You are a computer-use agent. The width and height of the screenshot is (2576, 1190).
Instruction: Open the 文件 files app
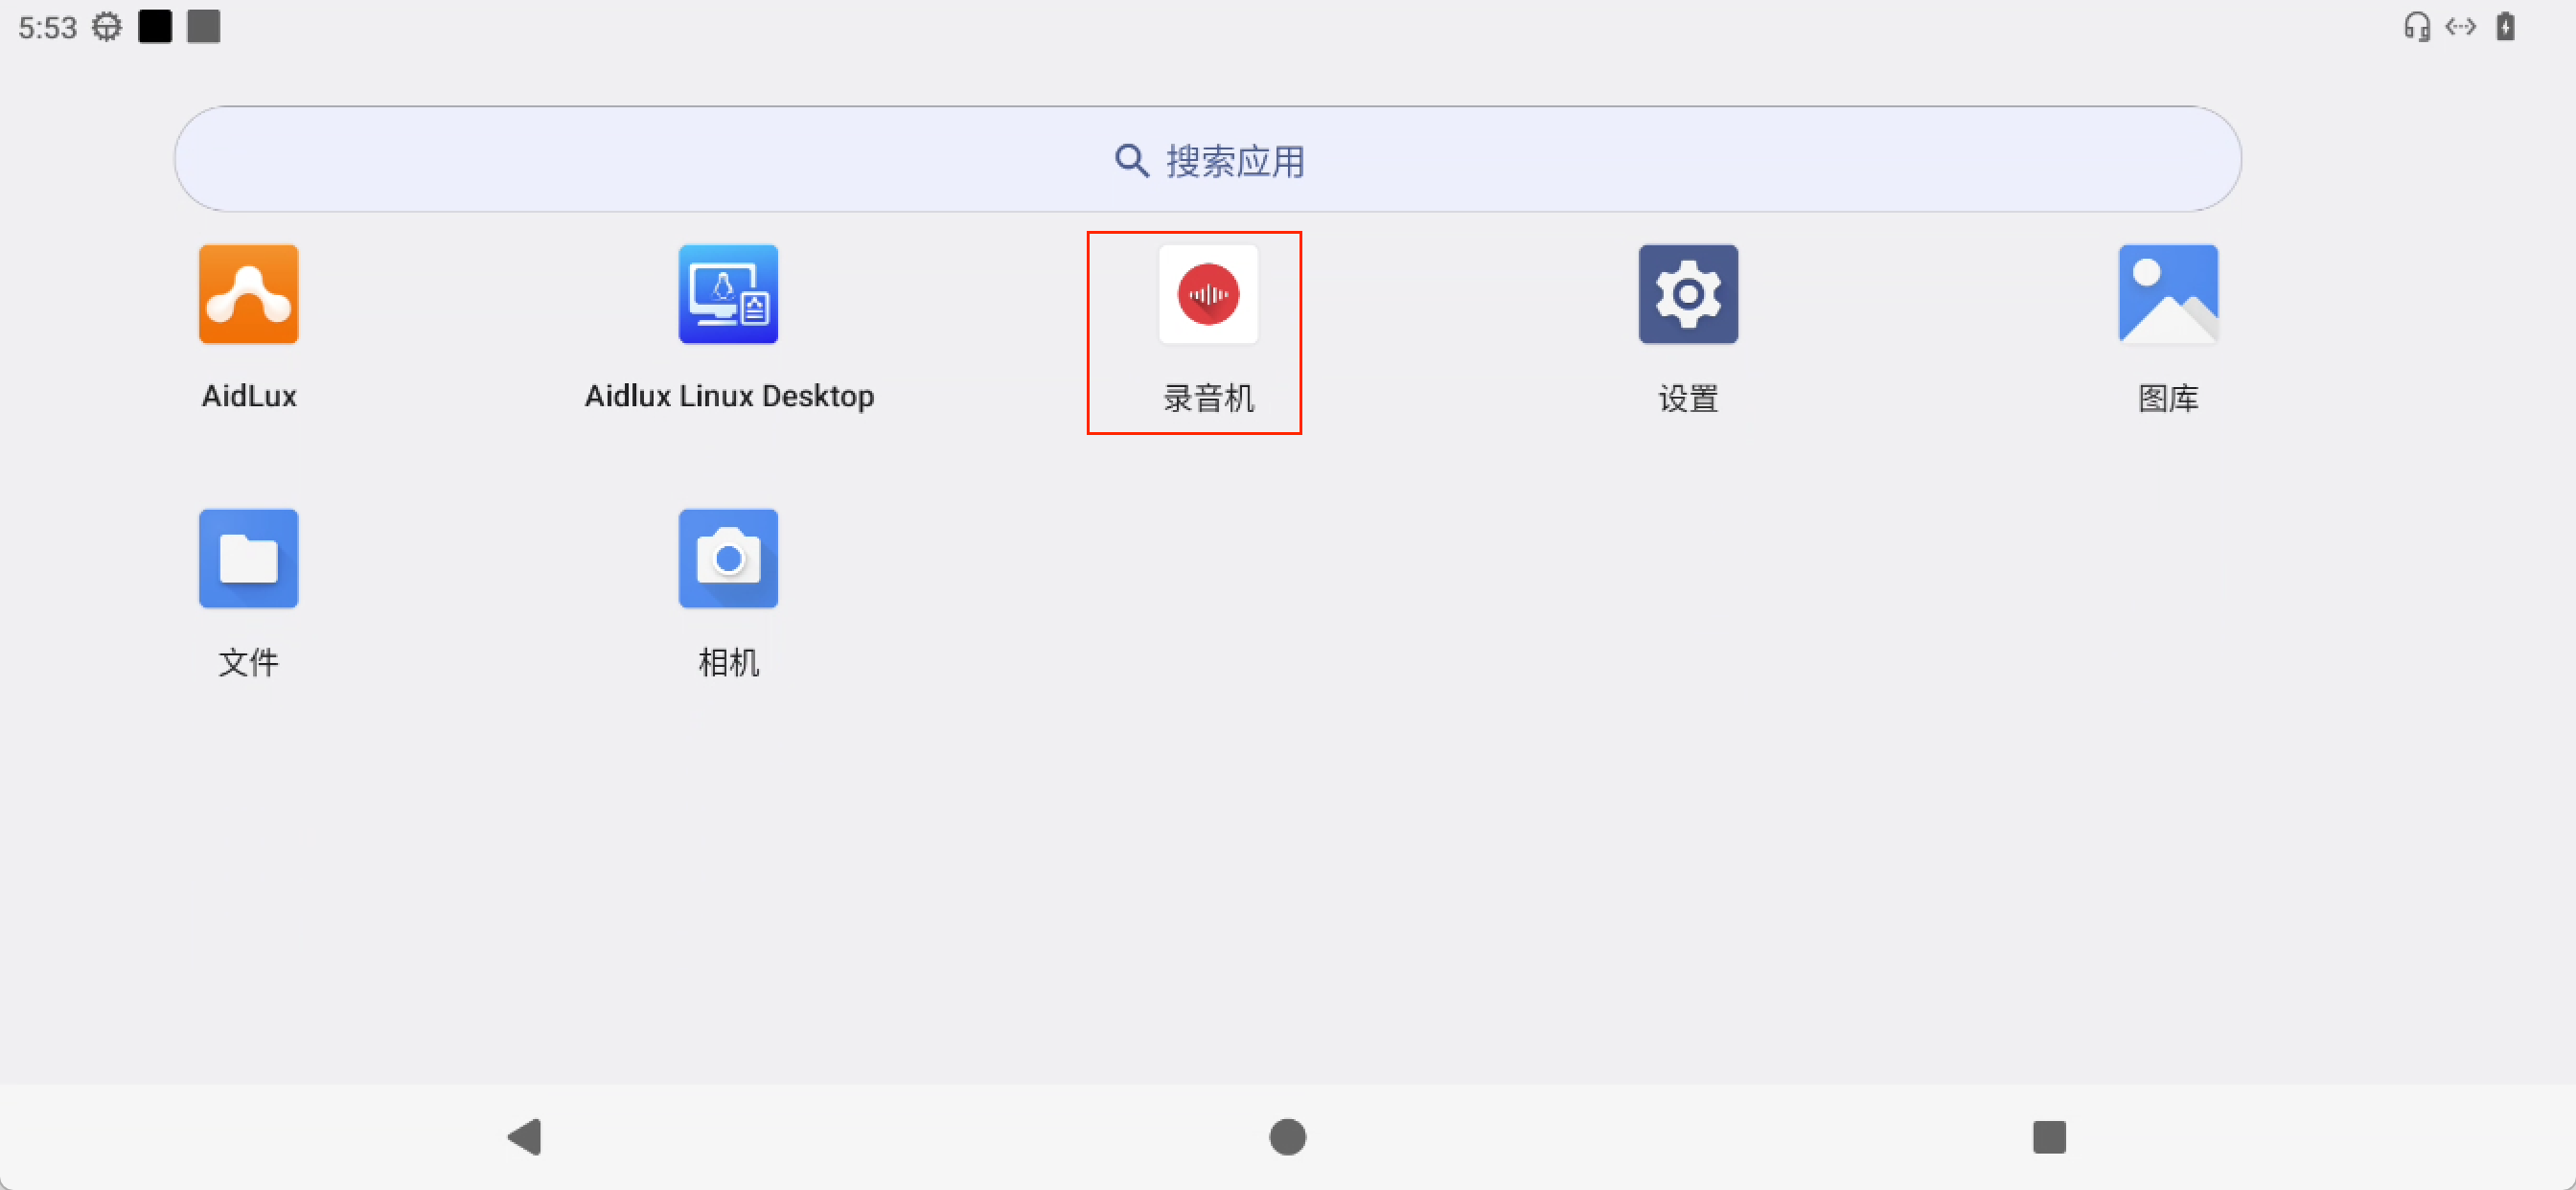click(248, 558)
